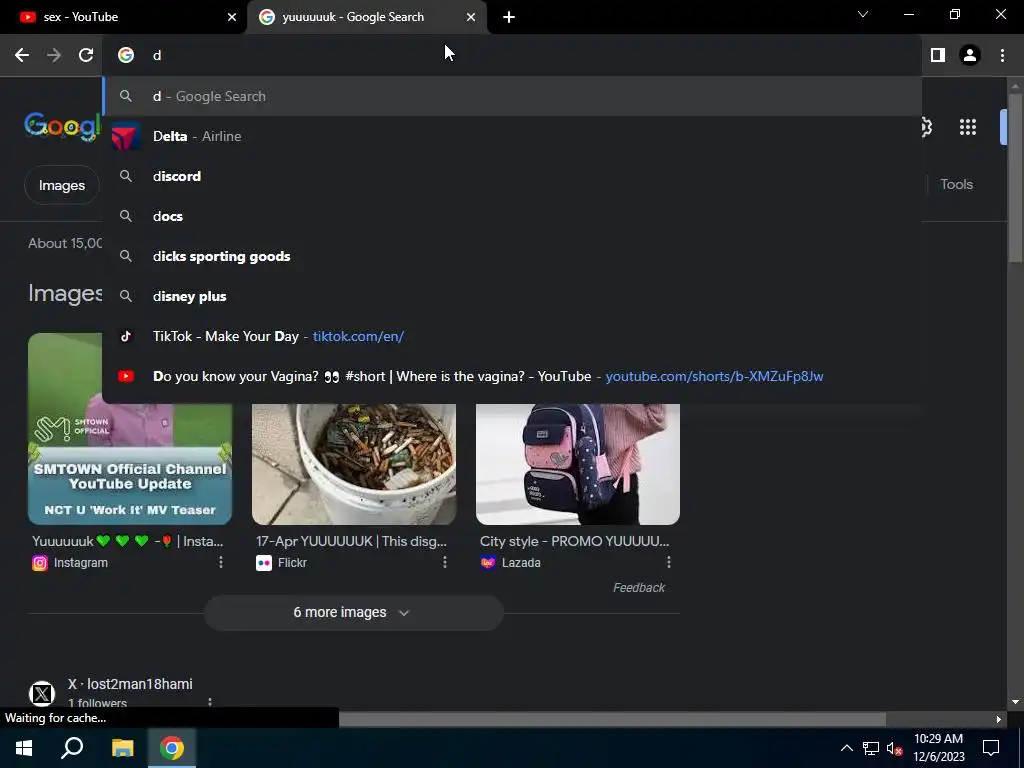The image size is (1024, 768).
Task: Open the Chrome profile avatar icon
Action: coord(970,55)
